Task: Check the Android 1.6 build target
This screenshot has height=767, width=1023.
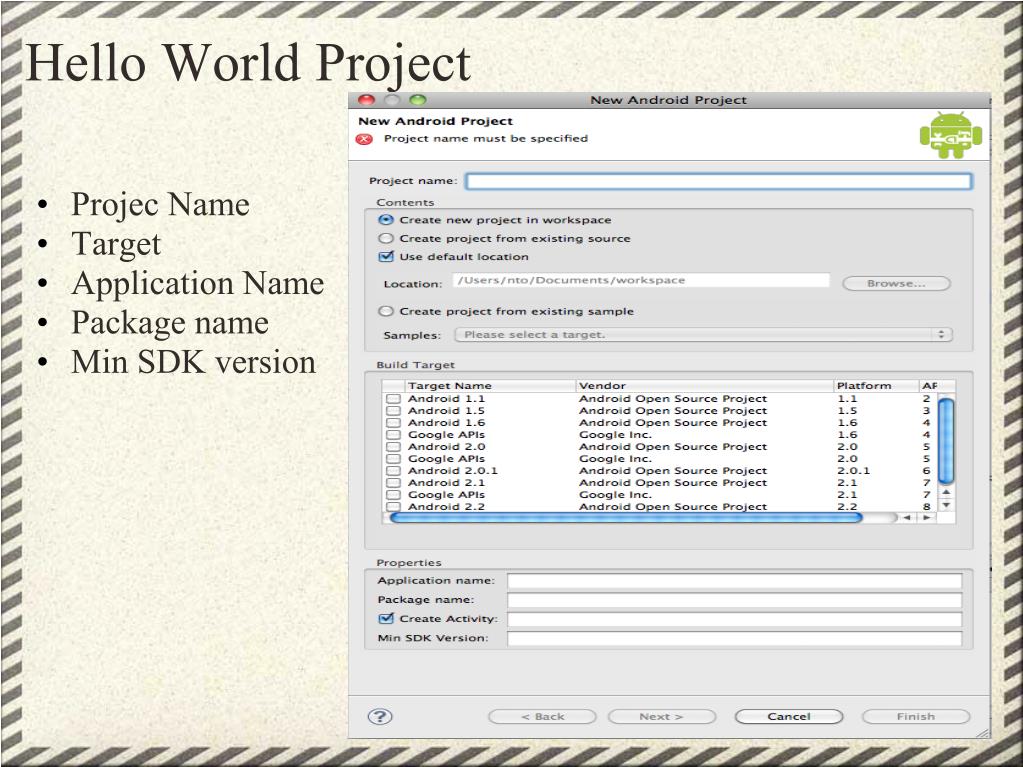Action: (393, 423)
